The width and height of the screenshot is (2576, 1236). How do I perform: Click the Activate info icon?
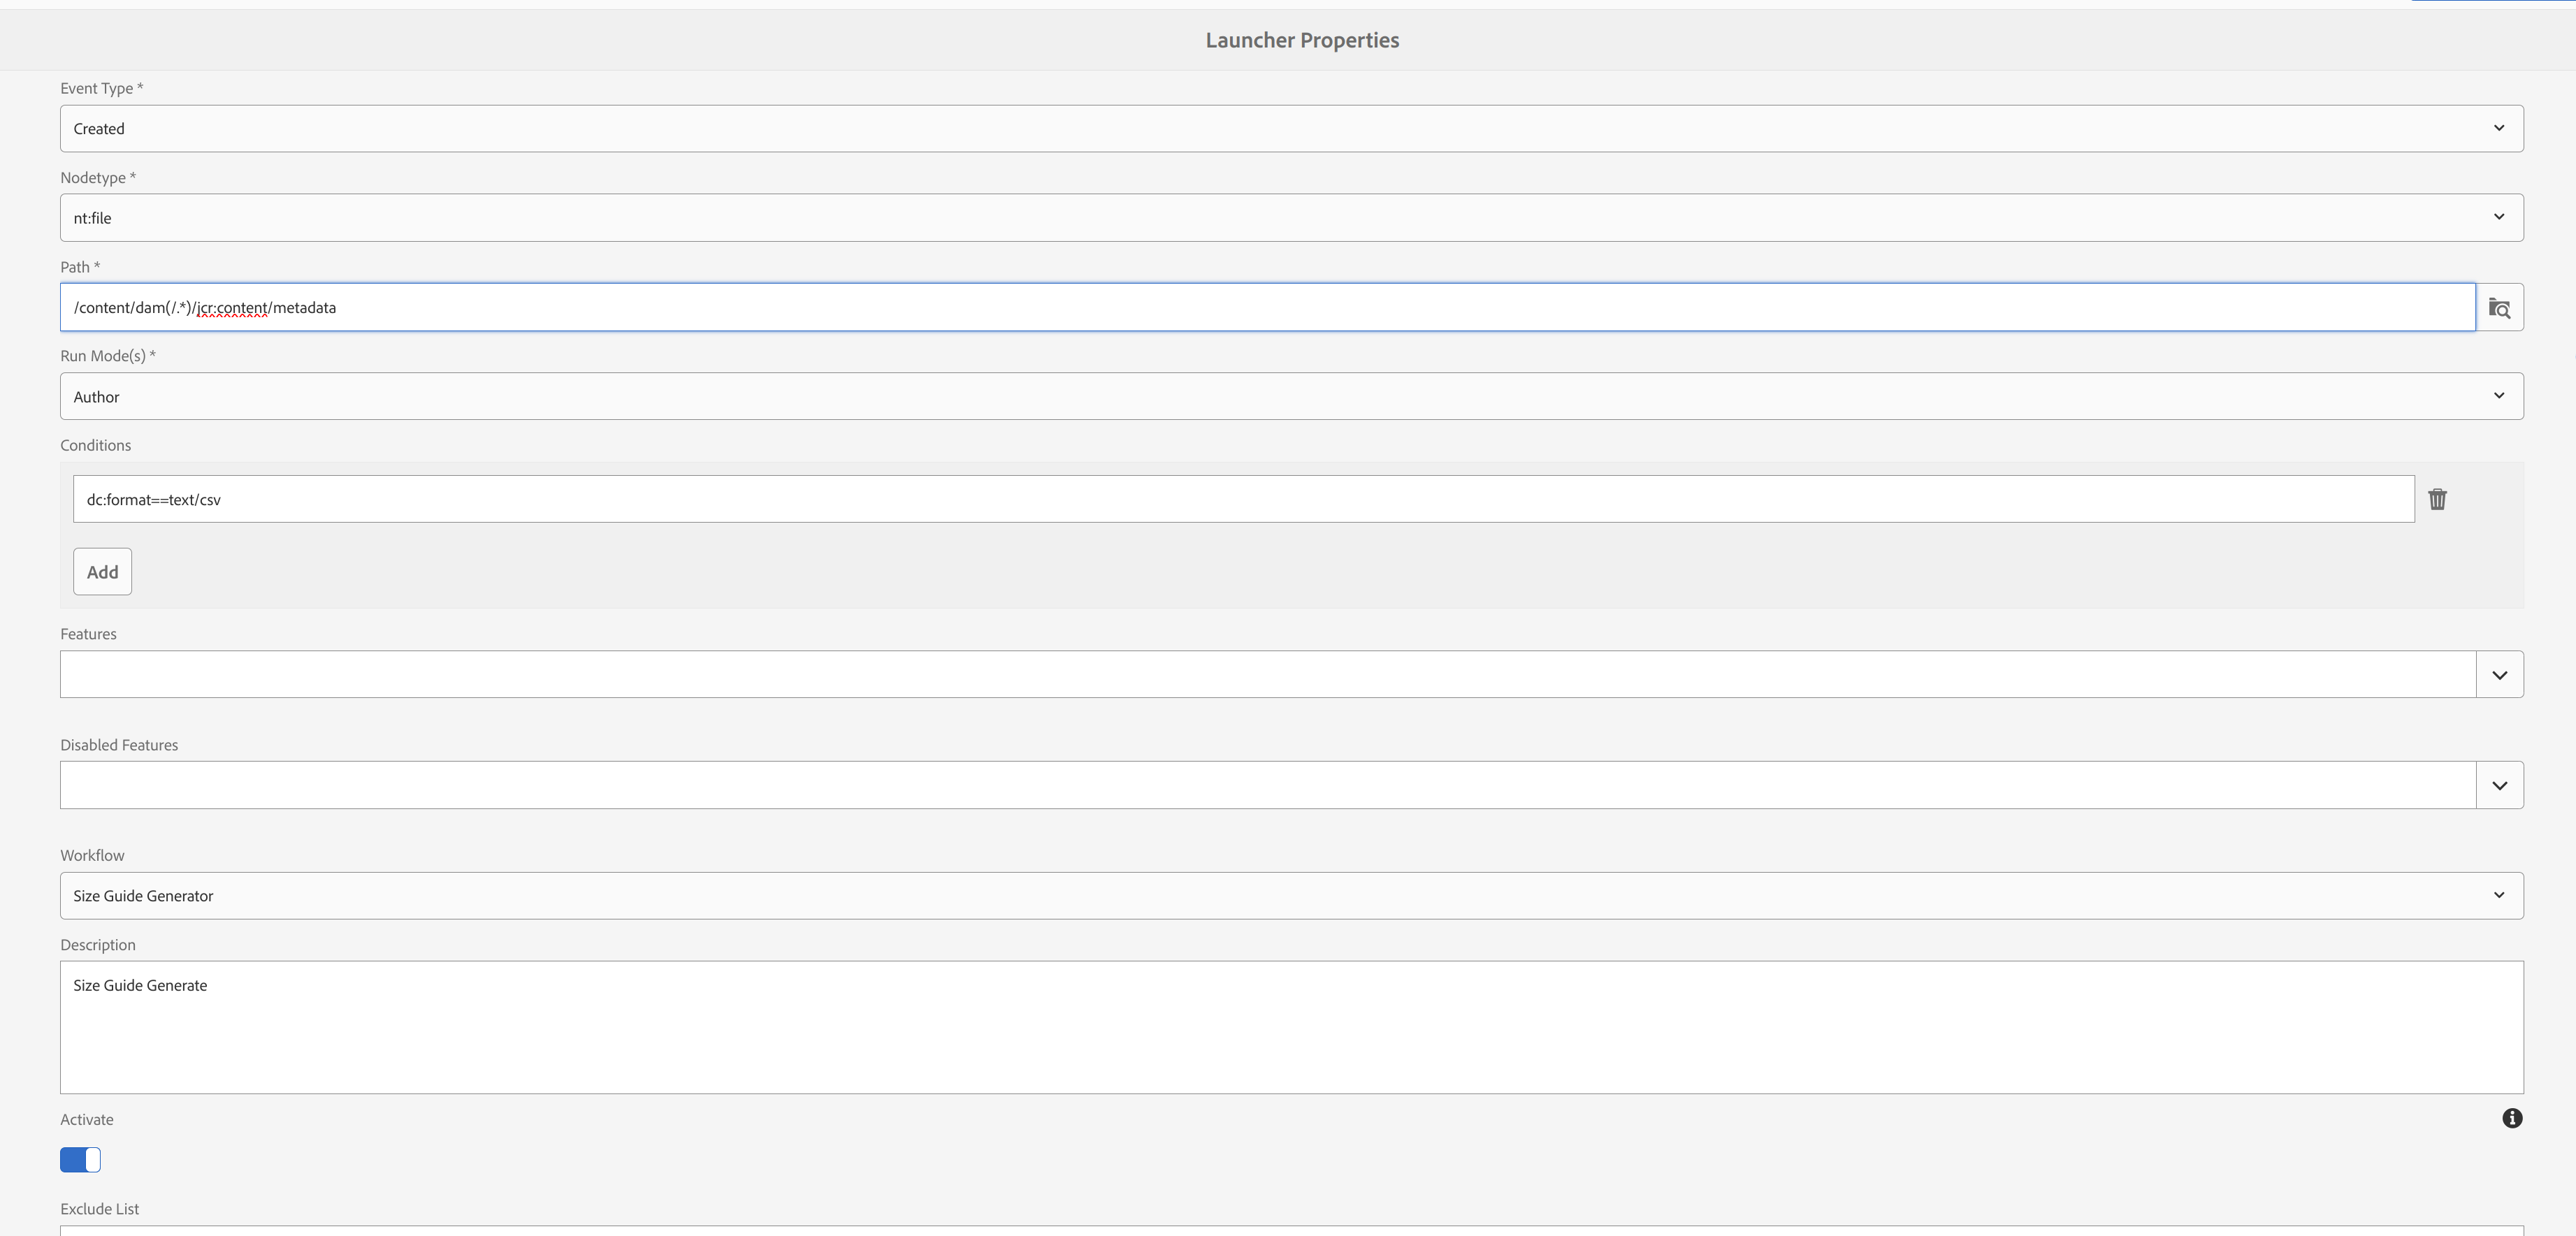coord(2511,1118)
